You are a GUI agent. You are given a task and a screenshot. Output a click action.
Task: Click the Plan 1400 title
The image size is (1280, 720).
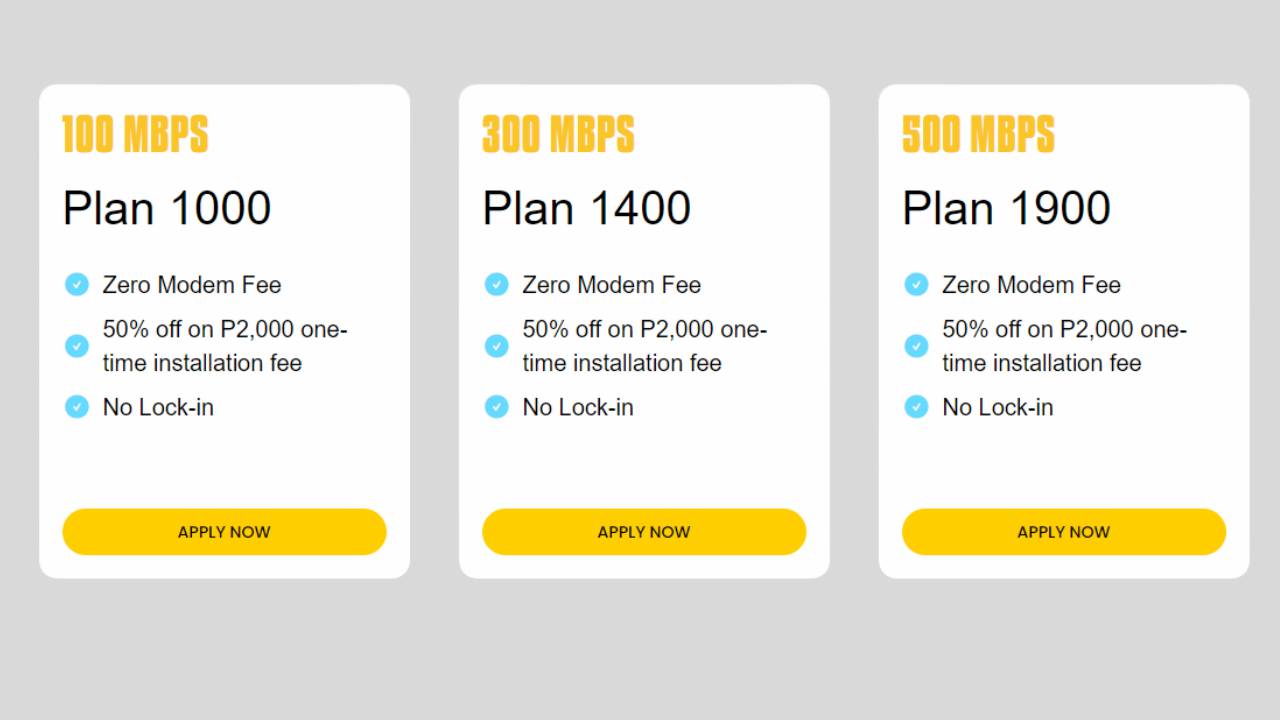(587, 208)
